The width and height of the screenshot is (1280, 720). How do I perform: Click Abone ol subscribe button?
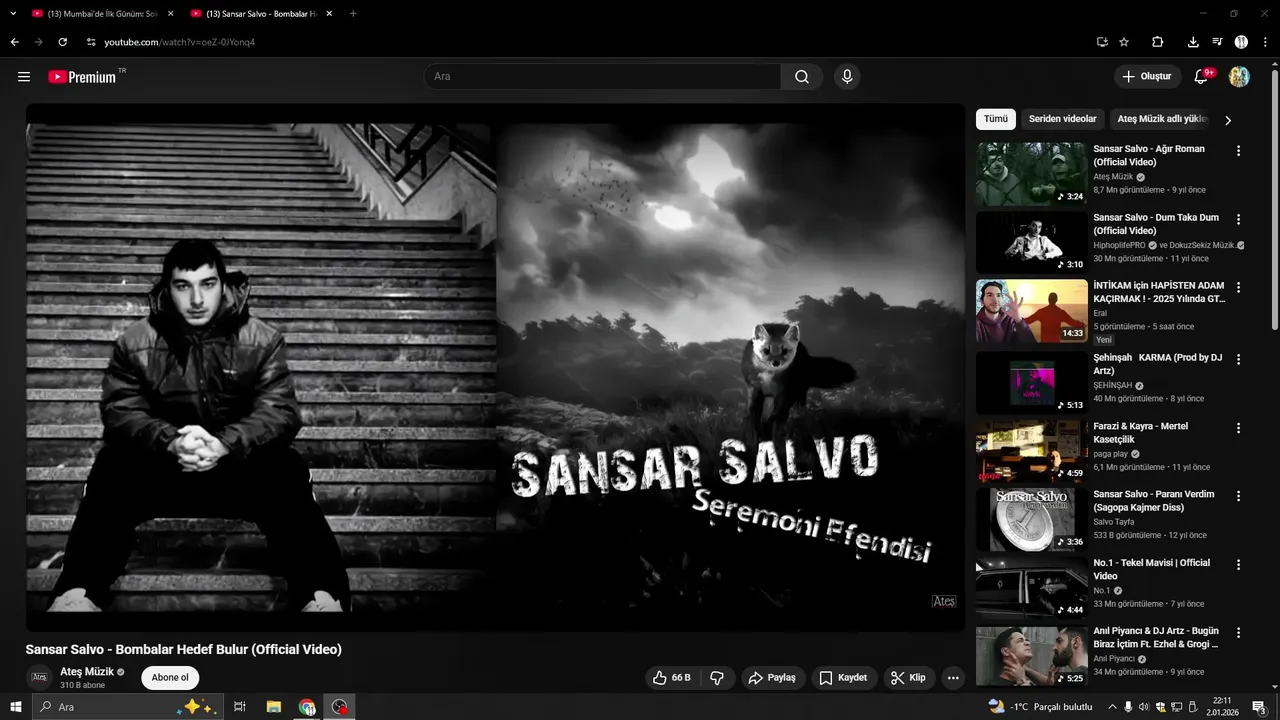click(170, 677)
